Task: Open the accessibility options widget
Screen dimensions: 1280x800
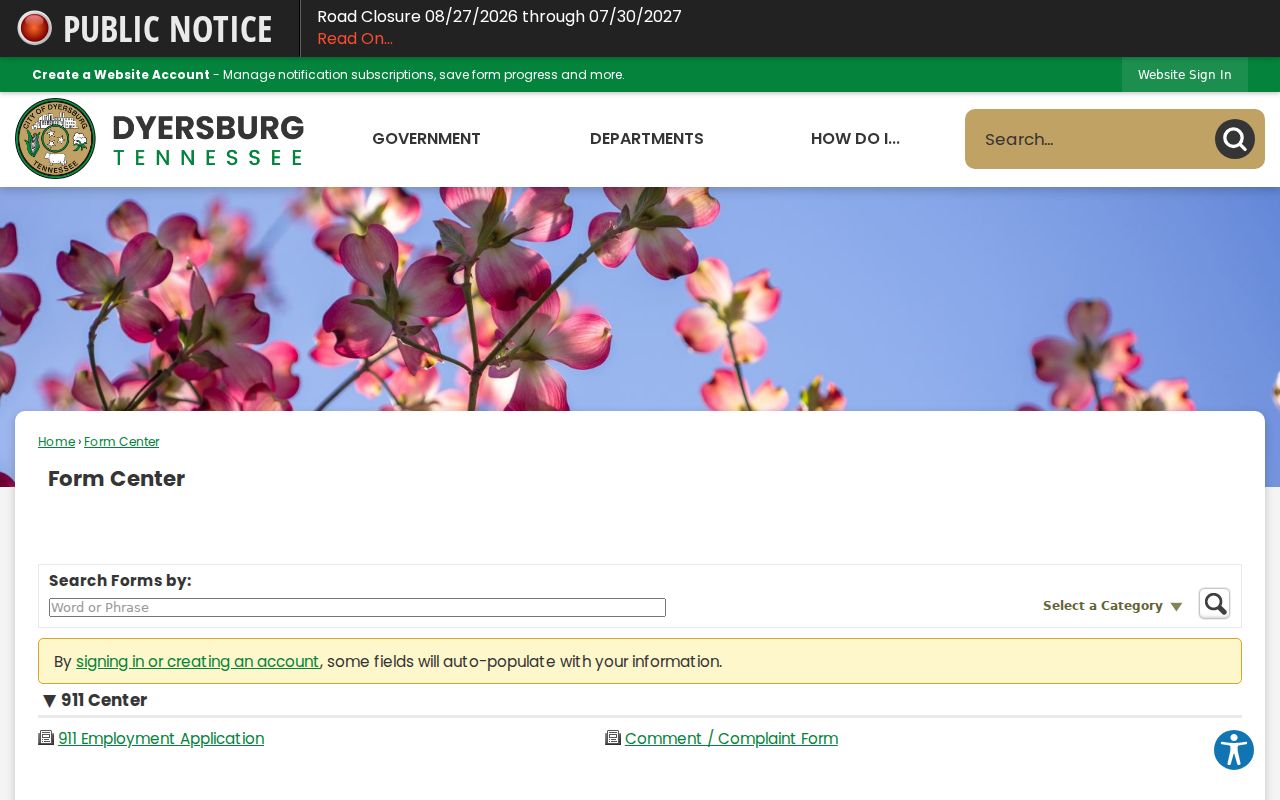Action: click(1234, 750)
